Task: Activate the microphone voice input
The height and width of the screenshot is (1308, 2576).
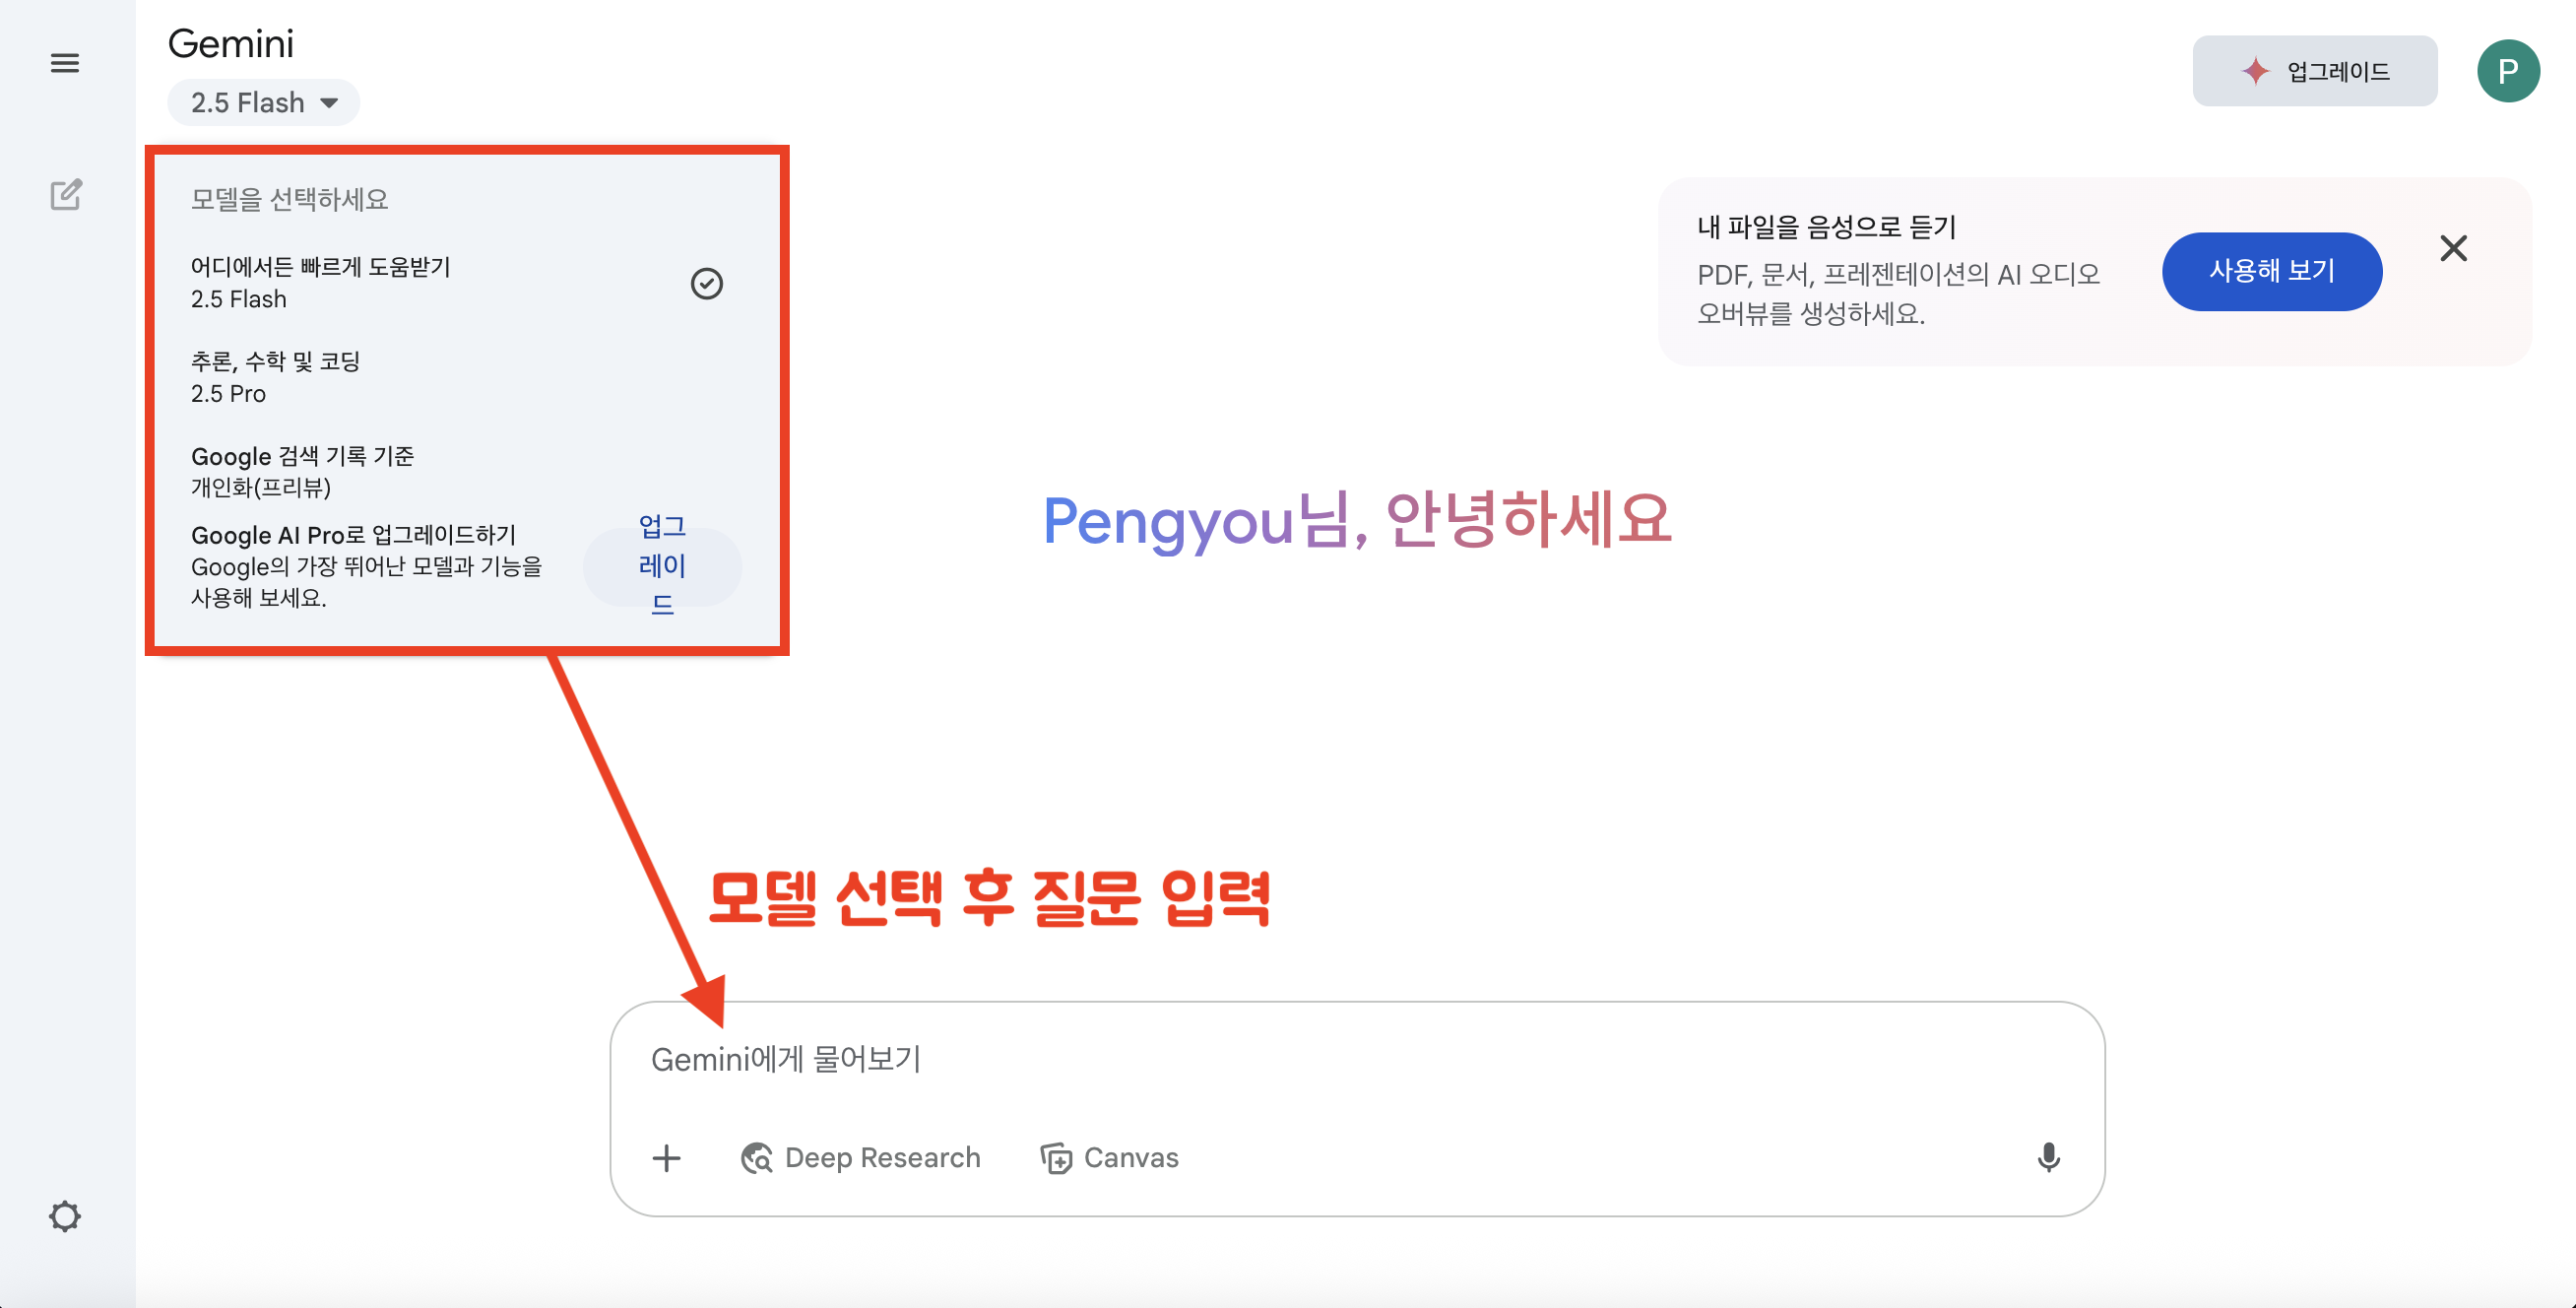Action: tap(2048, 1157)
